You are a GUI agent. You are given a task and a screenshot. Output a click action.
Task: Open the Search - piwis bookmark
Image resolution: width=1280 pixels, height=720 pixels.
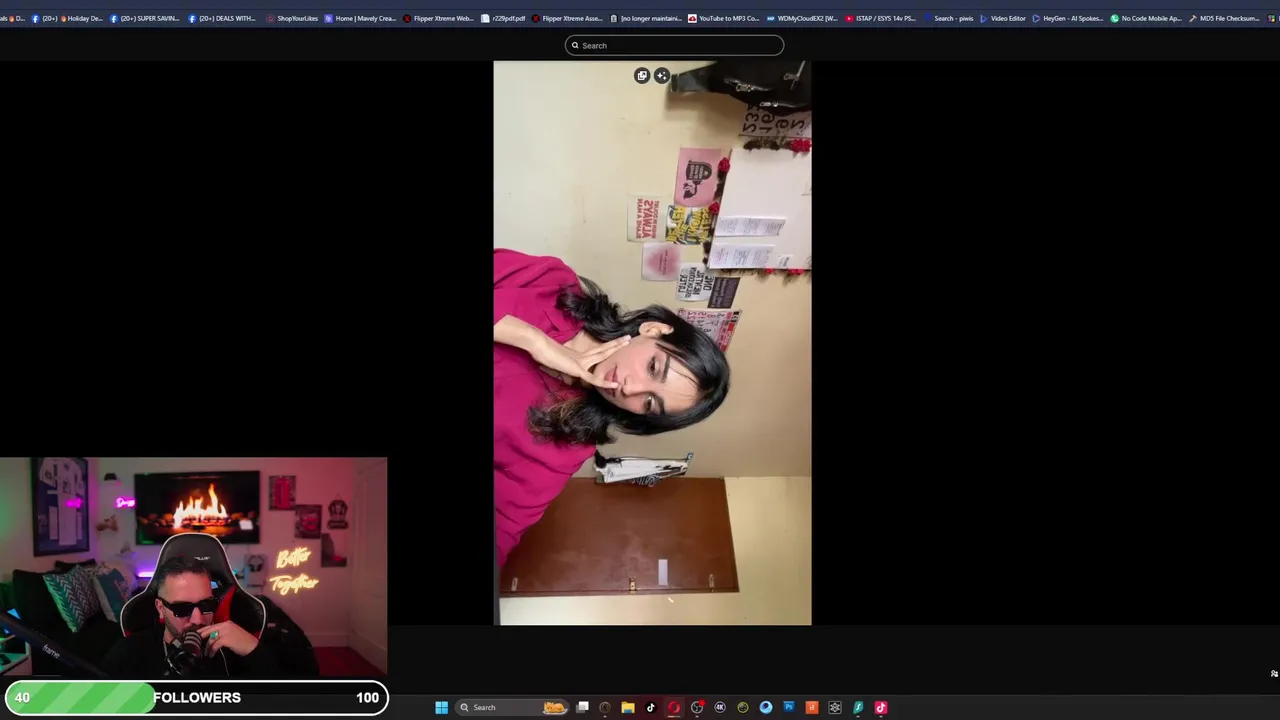click(948, 18)
